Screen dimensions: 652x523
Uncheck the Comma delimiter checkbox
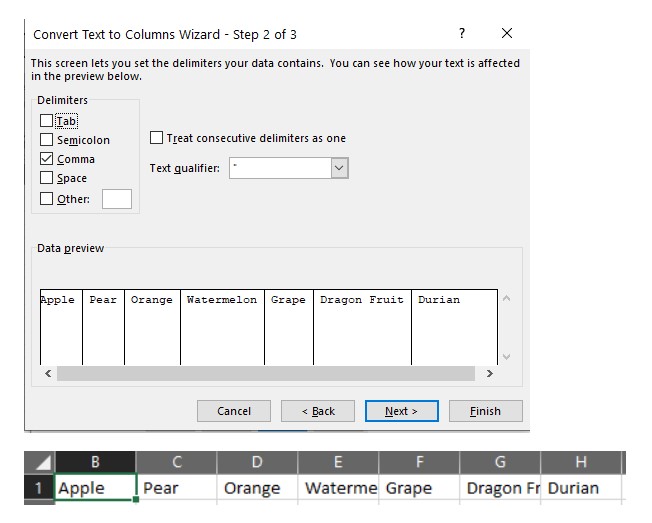coord(47,159)
